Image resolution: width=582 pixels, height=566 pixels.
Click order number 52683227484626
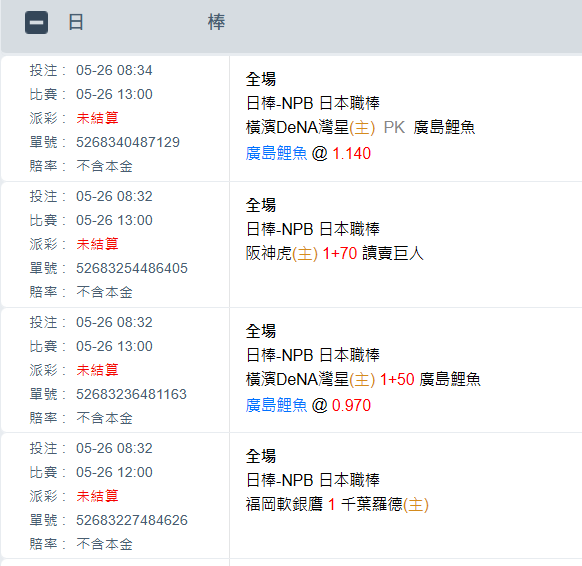[132, 520]
